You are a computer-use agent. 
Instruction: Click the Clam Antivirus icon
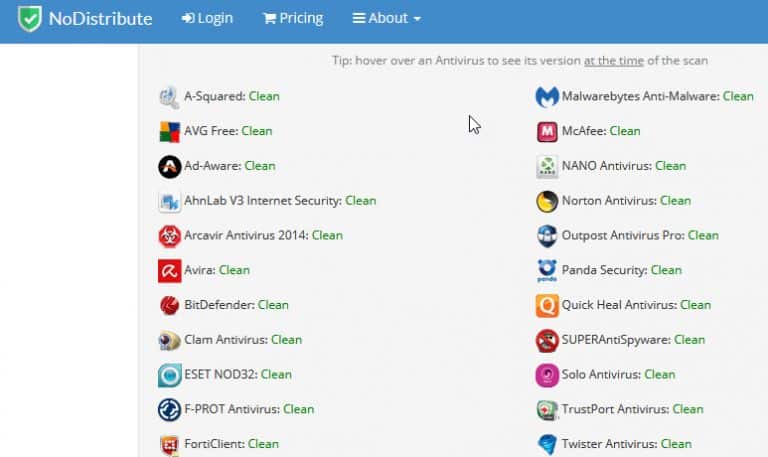click(x=169, y=340)
